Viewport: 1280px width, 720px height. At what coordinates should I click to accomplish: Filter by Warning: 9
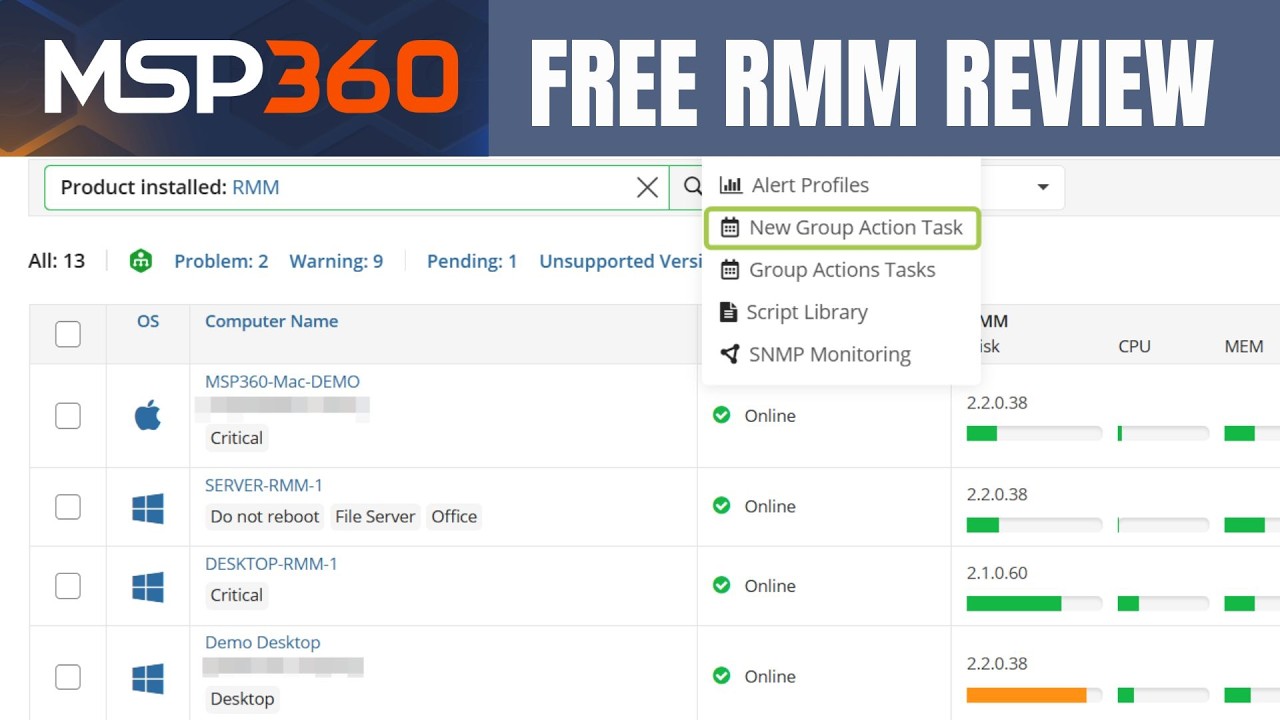[336, 261]
